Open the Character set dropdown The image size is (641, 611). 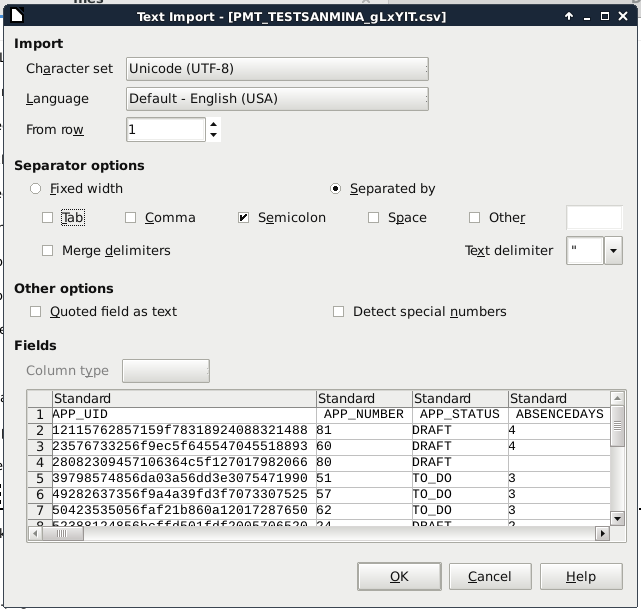pos(277,69)
